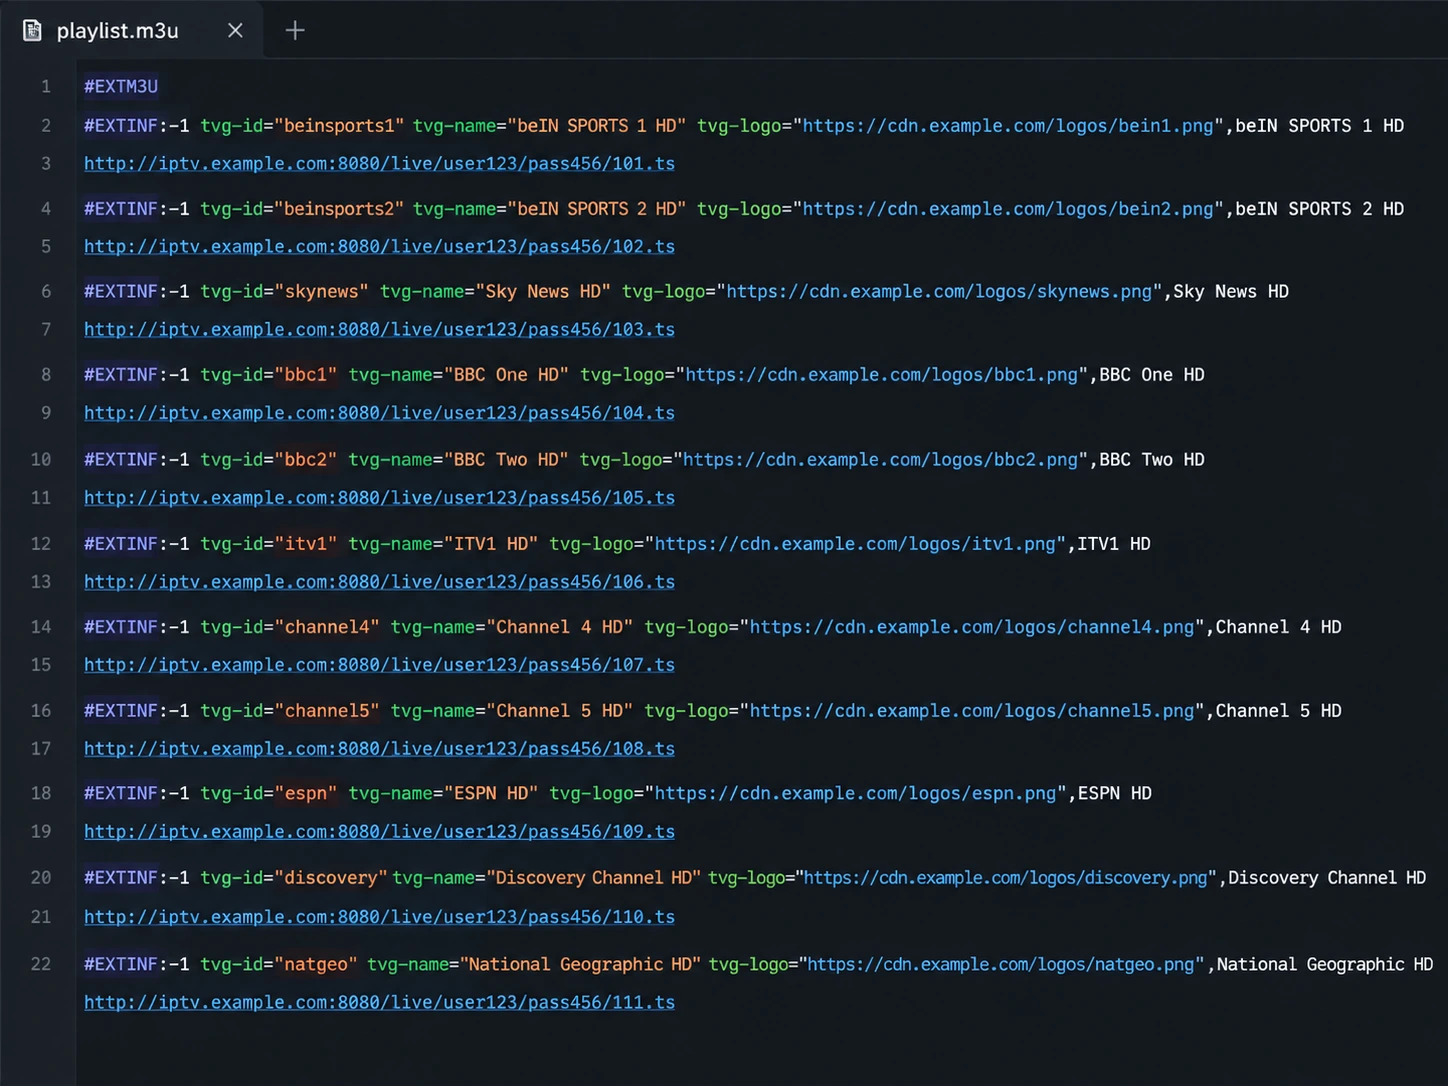The height and width of the screenshot is (1086, 1448).
Task: Click the "beinsports1" tvg-id value
Action: coord(339,125)
